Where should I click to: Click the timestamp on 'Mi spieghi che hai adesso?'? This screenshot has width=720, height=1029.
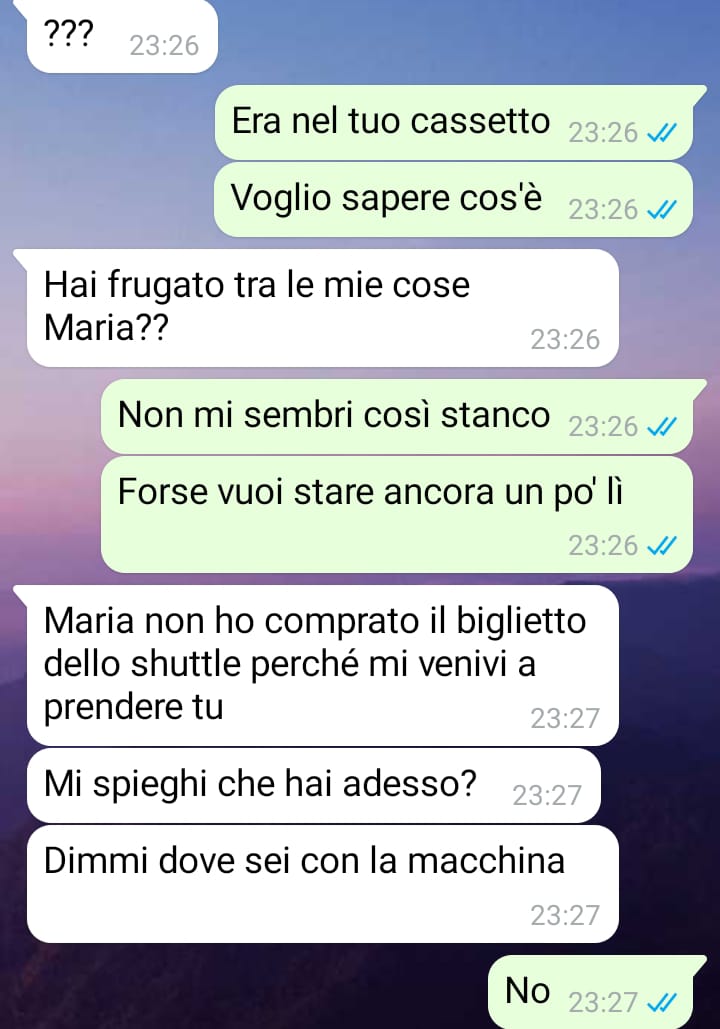[547, 795]
